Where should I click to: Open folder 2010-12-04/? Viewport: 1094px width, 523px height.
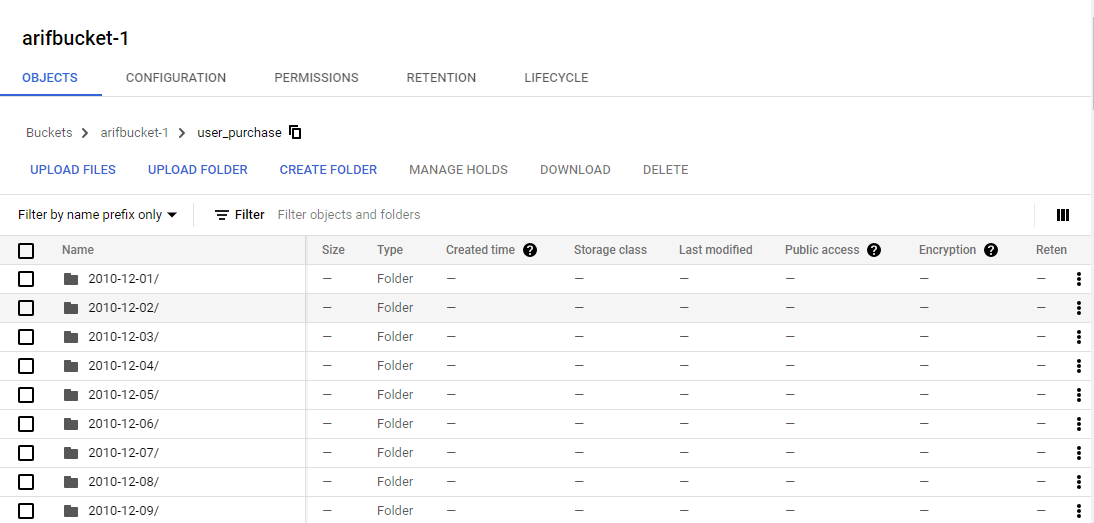(123, 366)
